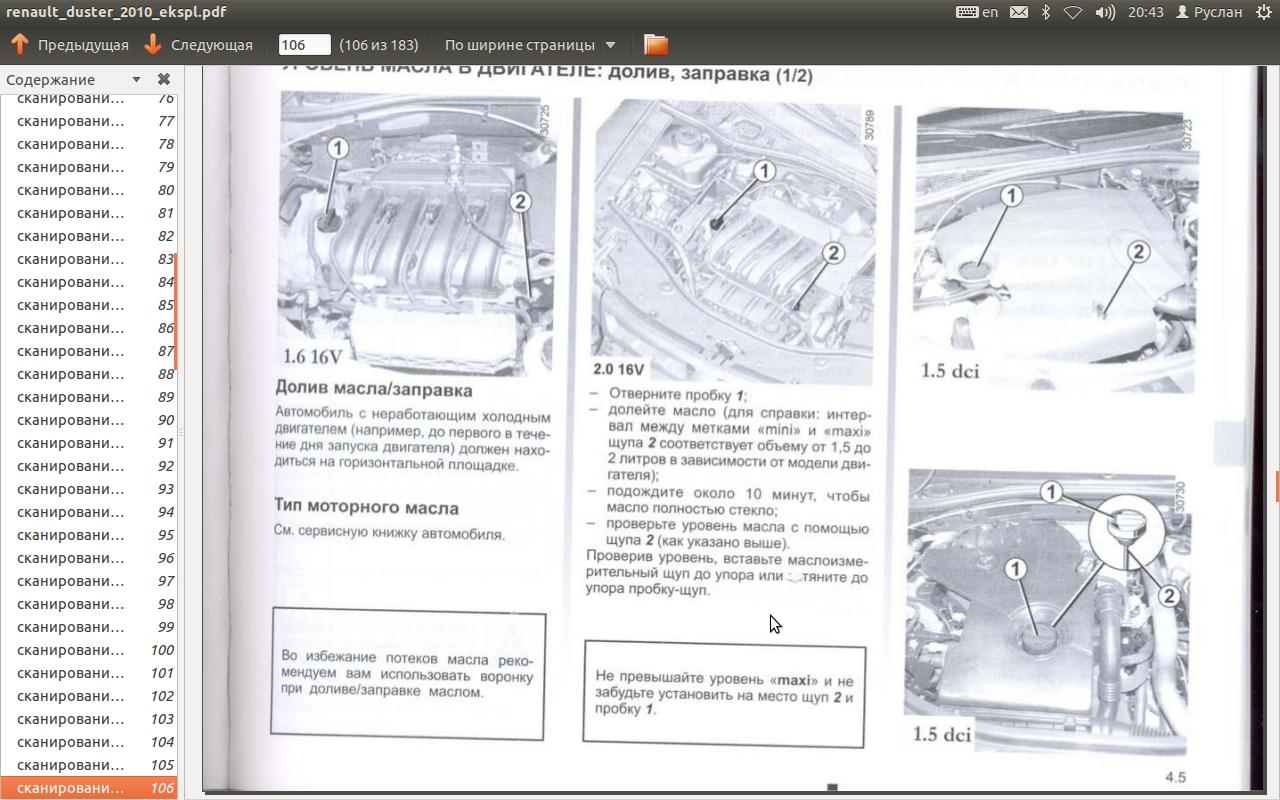Select contents entry for page 95
This screenshot has width=1280, height=800.
[x=89, y=535]
